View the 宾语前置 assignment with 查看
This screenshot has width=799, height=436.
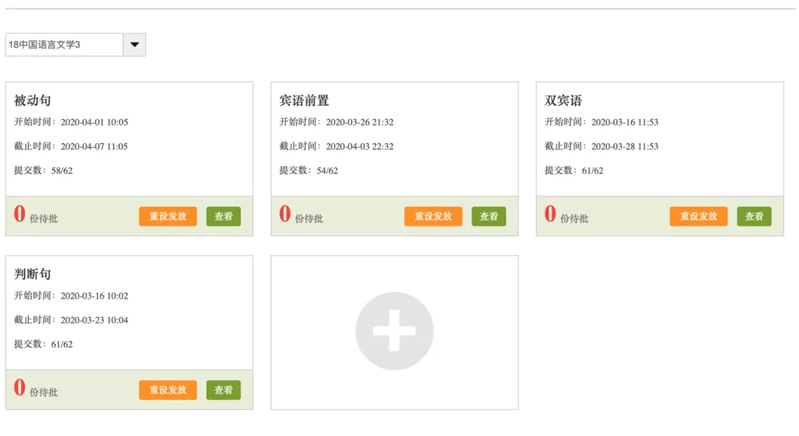[488, 217]
